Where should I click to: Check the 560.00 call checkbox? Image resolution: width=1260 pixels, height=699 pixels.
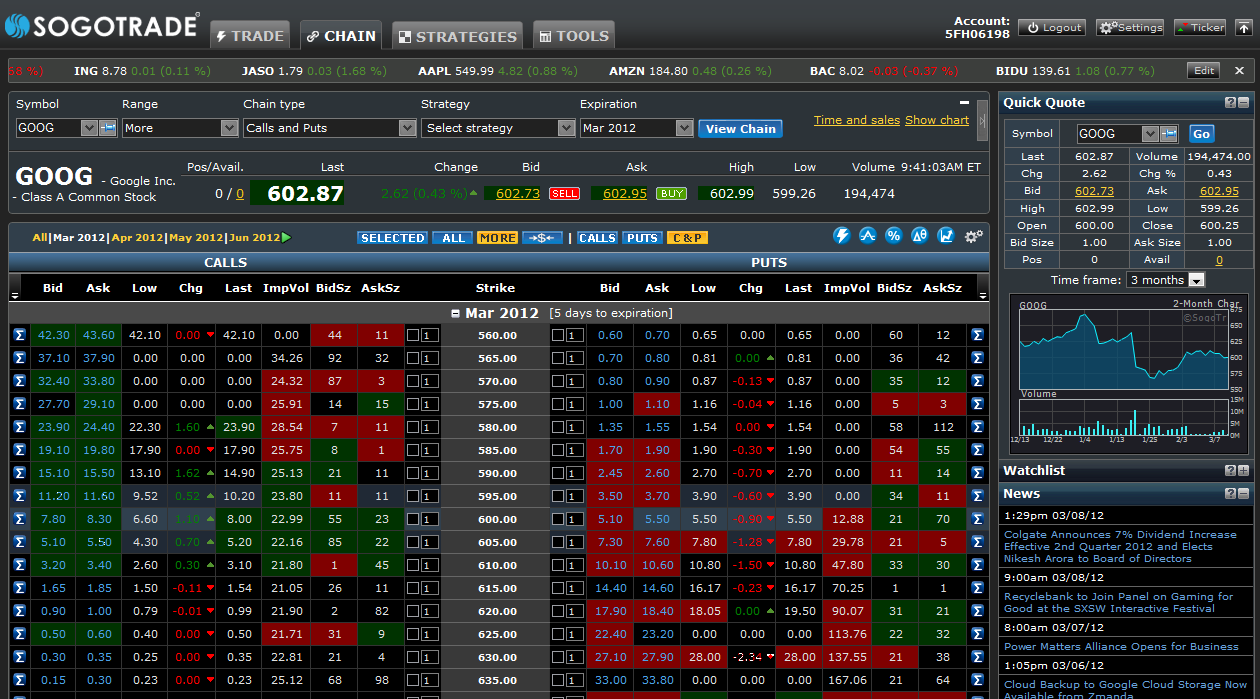[413, 335]
